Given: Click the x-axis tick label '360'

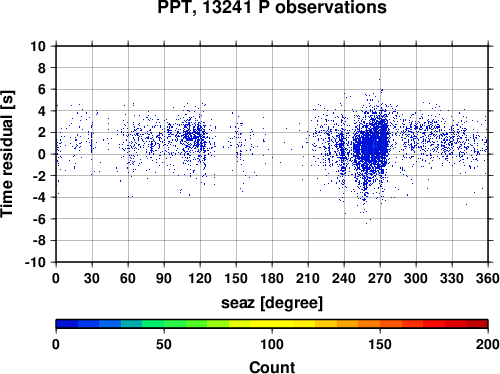Looking at the screenshot, I should coord(488,278).
